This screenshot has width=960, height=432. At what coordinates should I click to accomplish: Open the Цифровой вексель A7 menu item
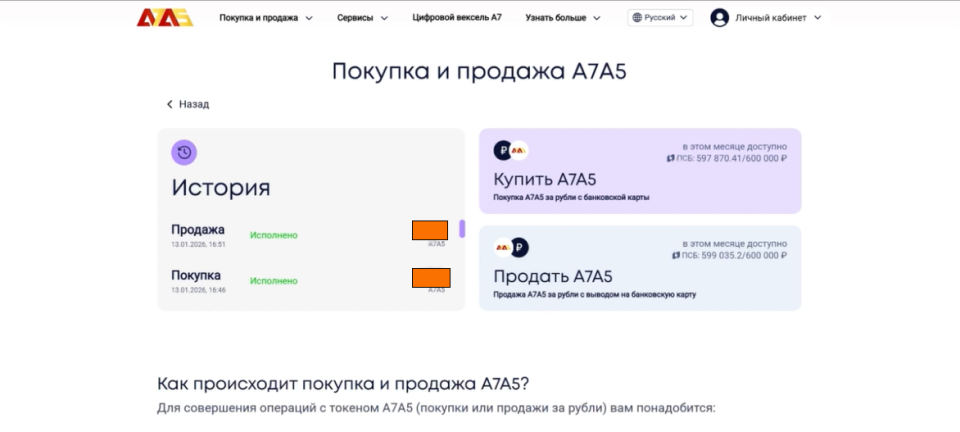click(457, 18)
